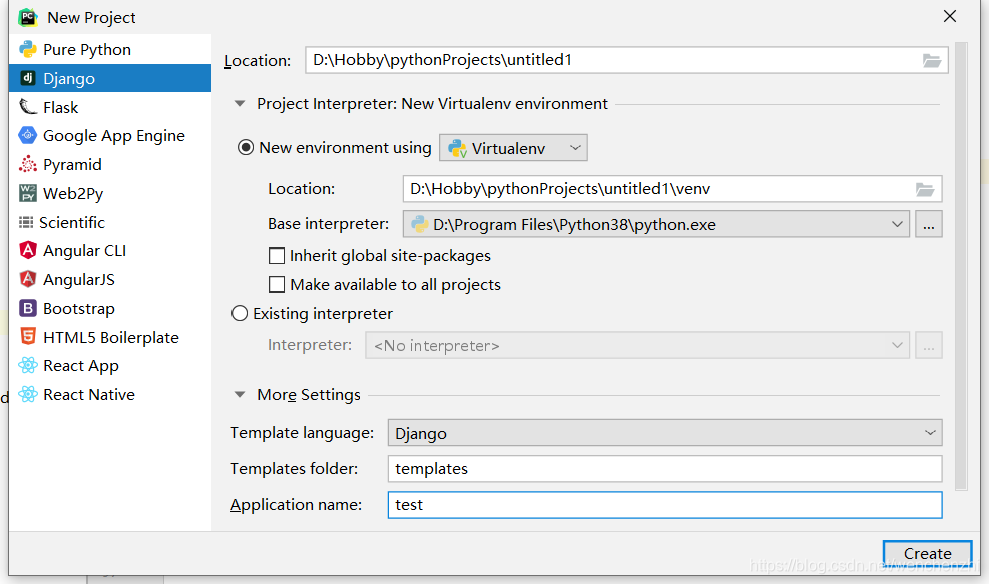The width and height of the screenshot is (989, 584).
Task: Click the base interpreter ellipsis browse button
Action: 928,224
